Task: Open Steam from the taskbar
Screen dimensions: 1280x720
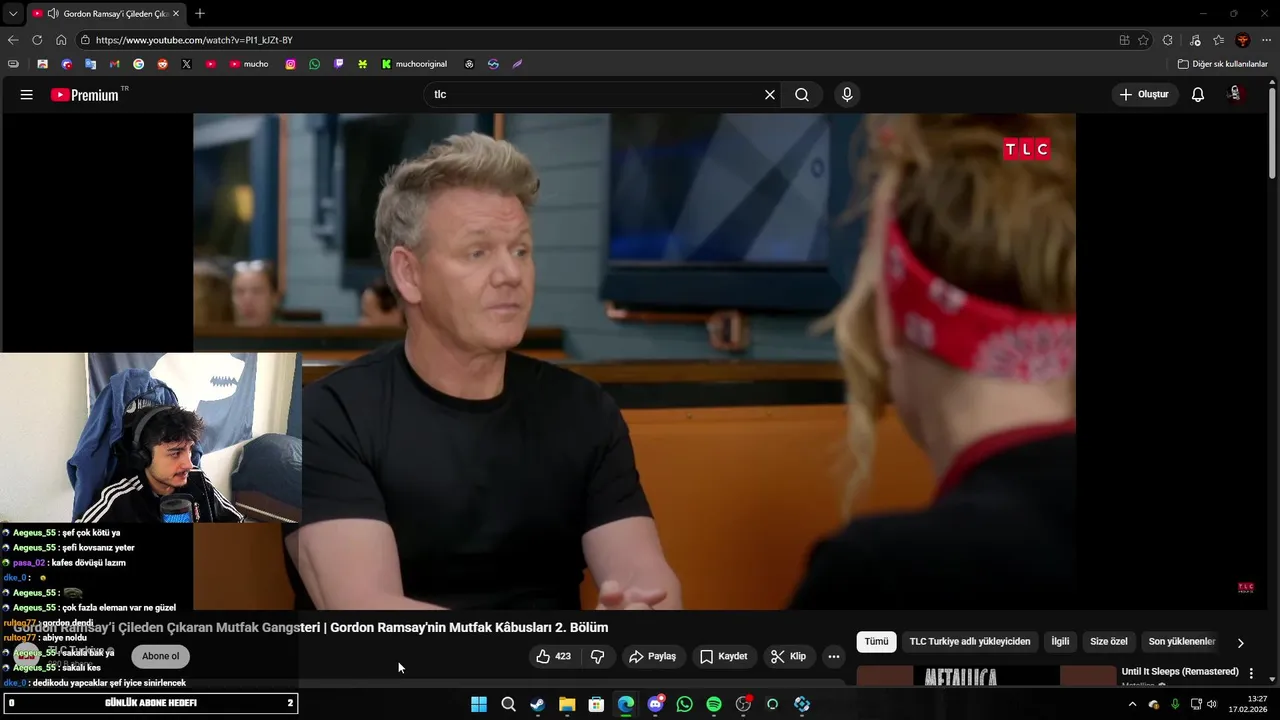Action: [538, 704]
